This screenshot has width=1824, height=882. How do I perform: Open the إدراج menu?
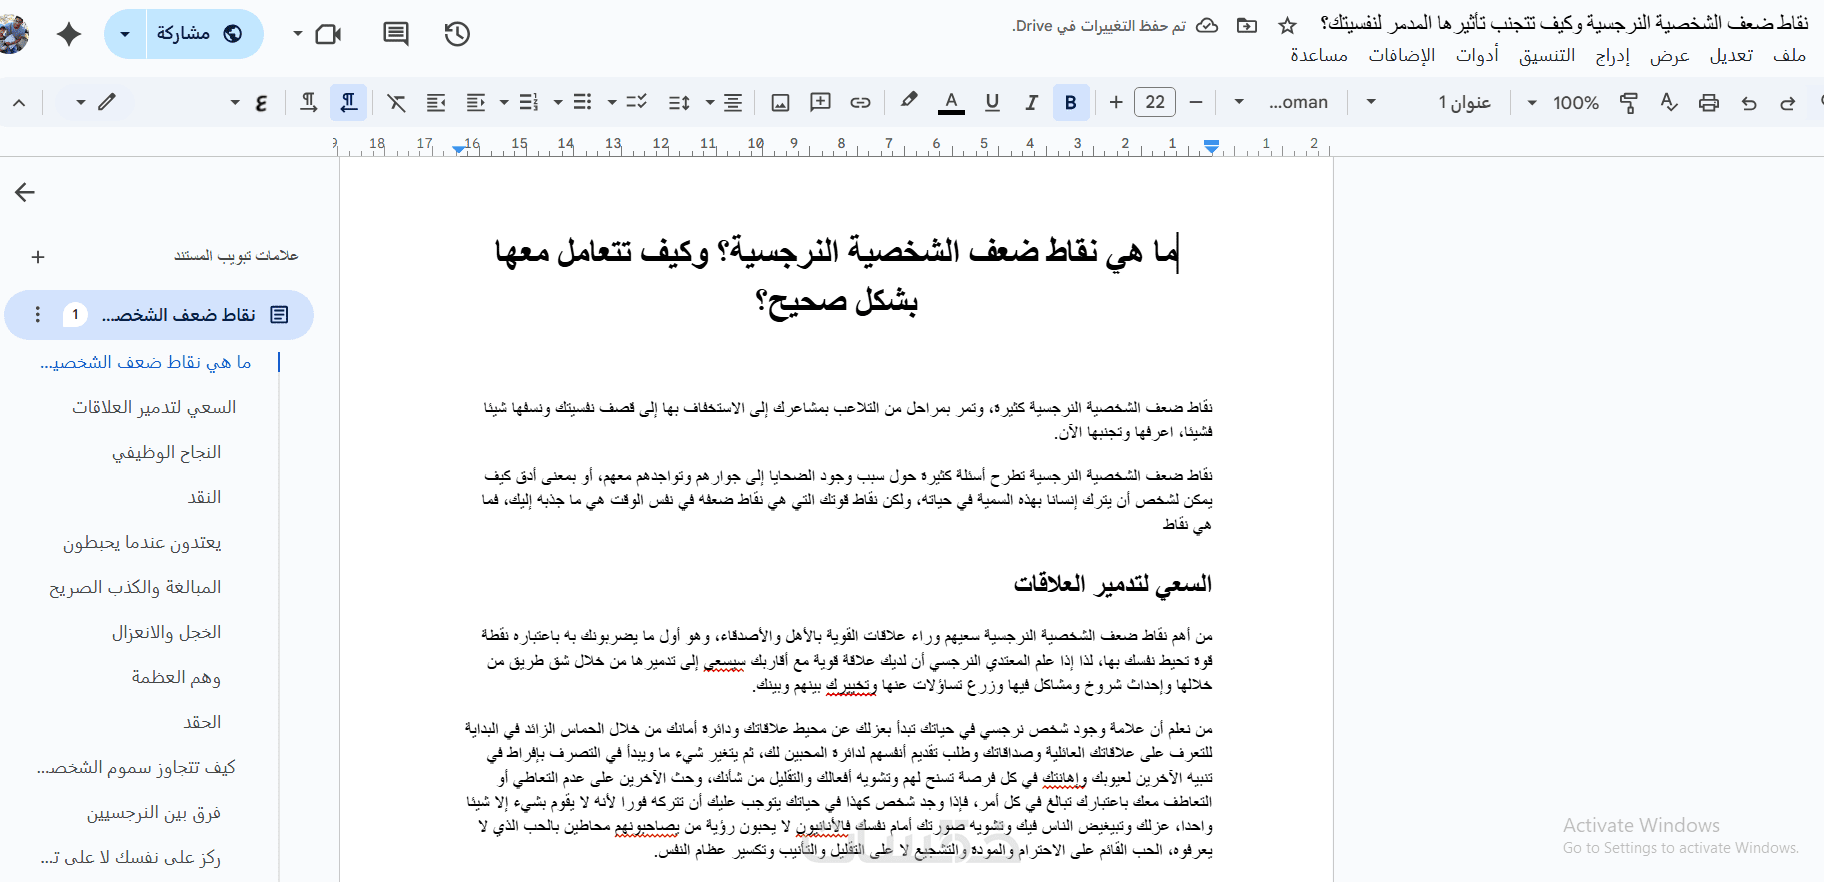click(x=1612, y=56)
